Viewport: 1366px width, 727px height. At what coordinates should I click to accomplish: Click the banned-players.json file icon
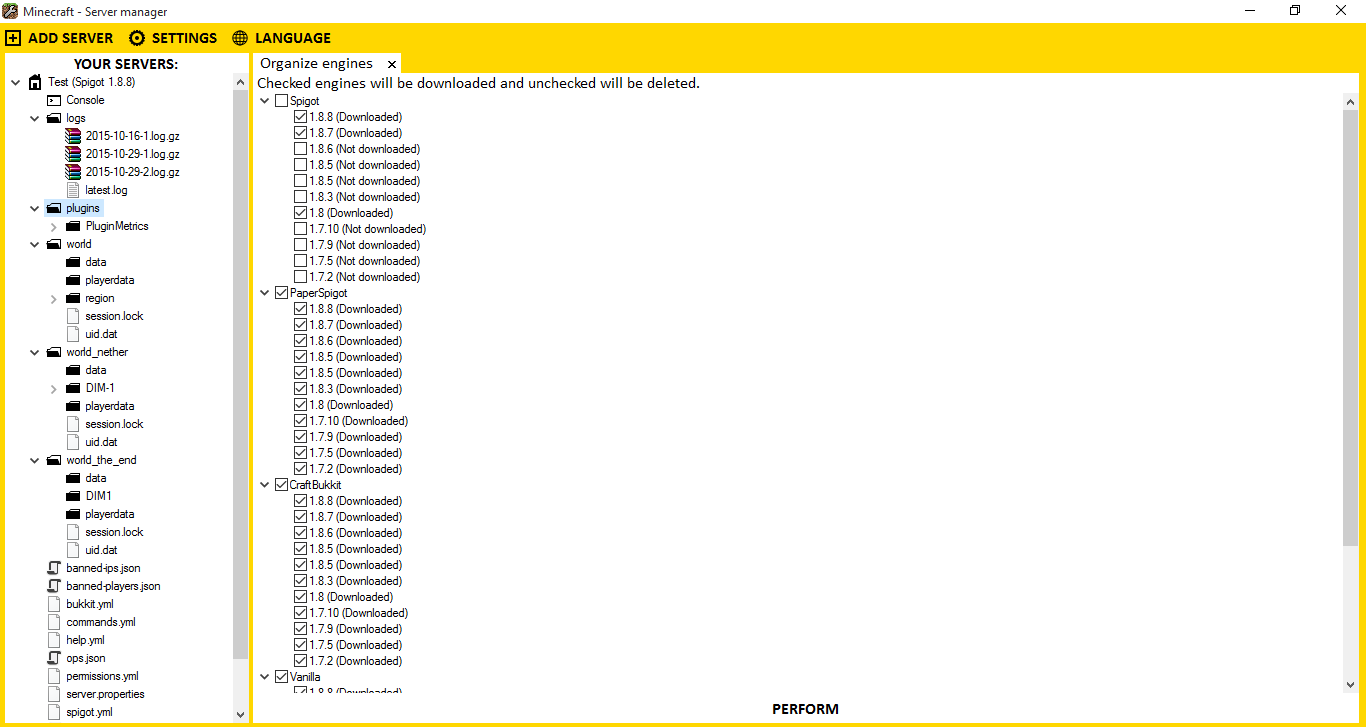(54, 586)
